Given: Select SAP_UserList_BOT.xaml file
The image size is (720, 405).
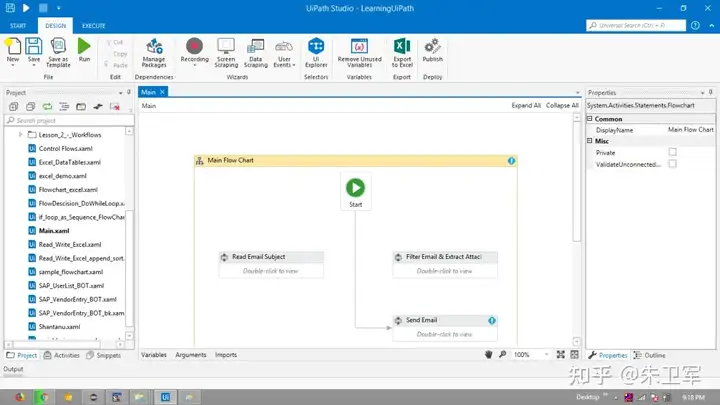Looking at the screenshot, I should tap(71, 286).
